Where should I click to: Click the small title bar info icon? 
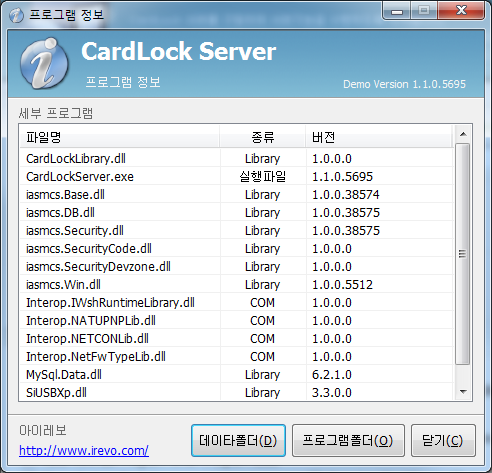click(16, 15)
